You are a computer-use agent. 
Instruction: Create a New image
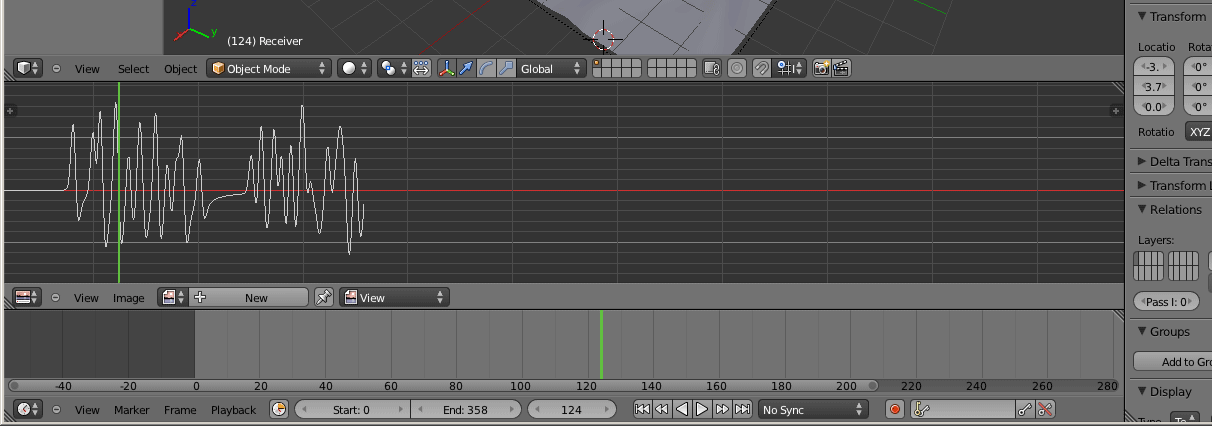click(249, 297)
